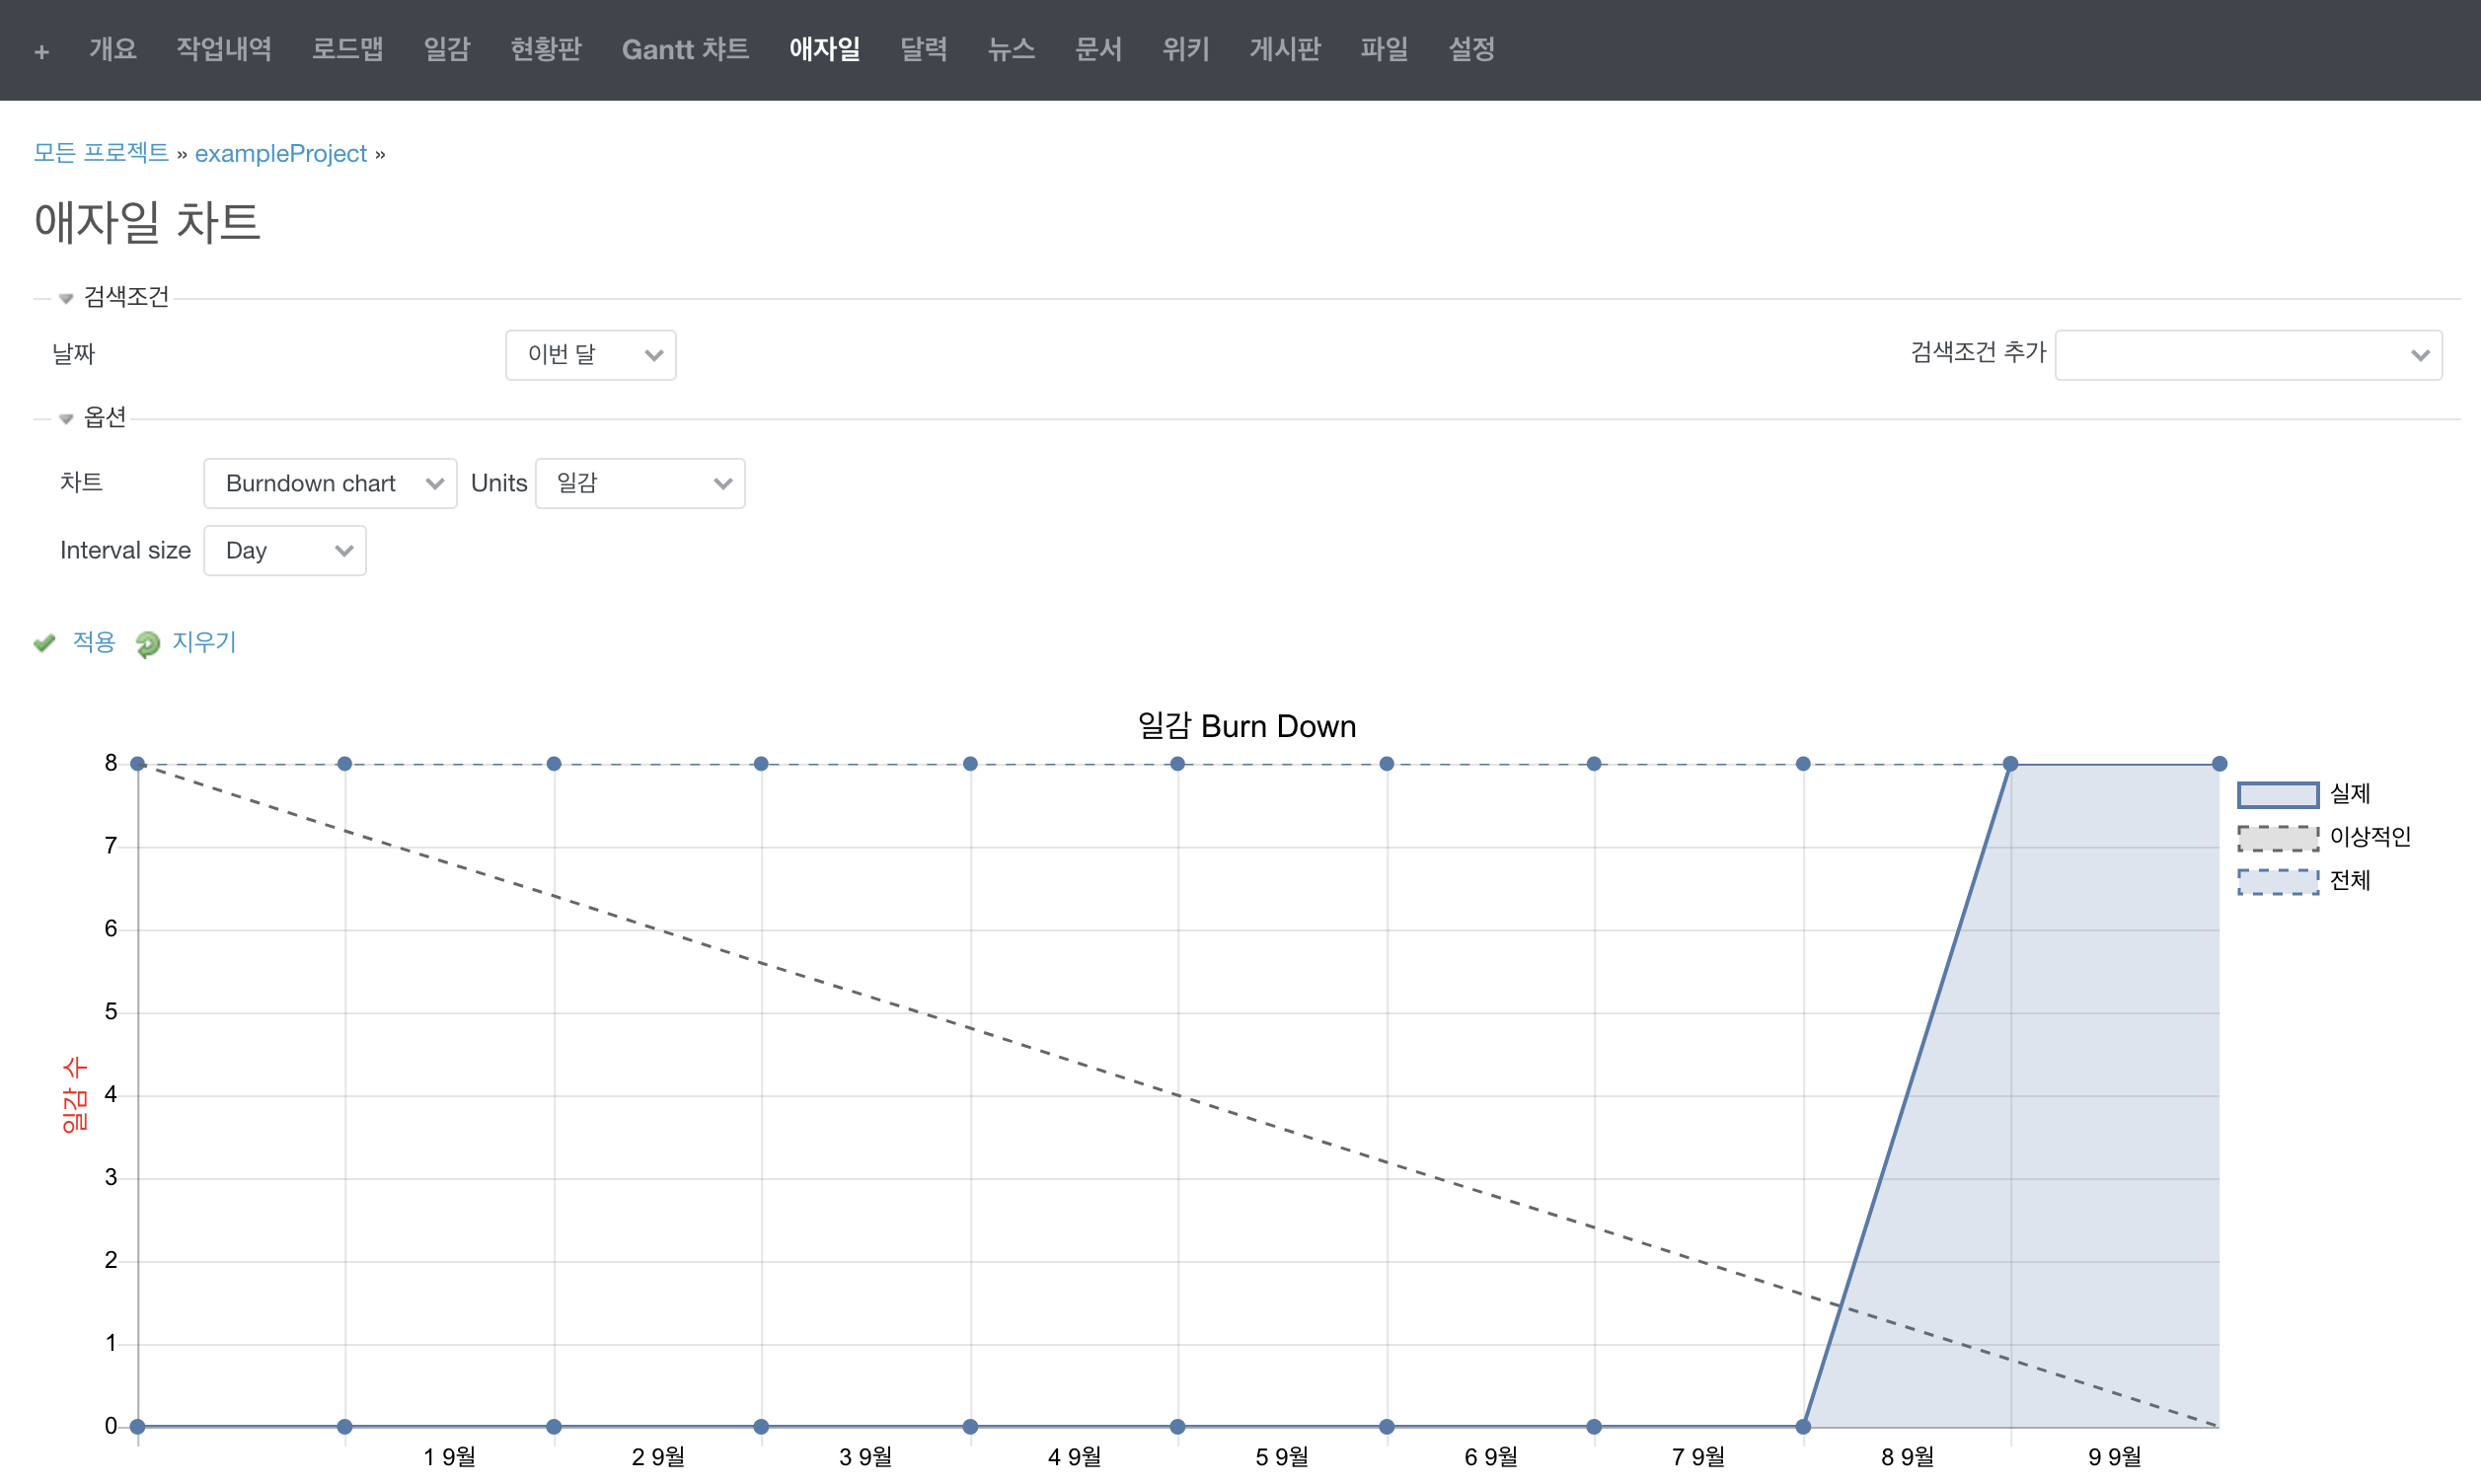Open the Interval size Day dropdown
2481x1484 pixels.
tap(285, 551)
